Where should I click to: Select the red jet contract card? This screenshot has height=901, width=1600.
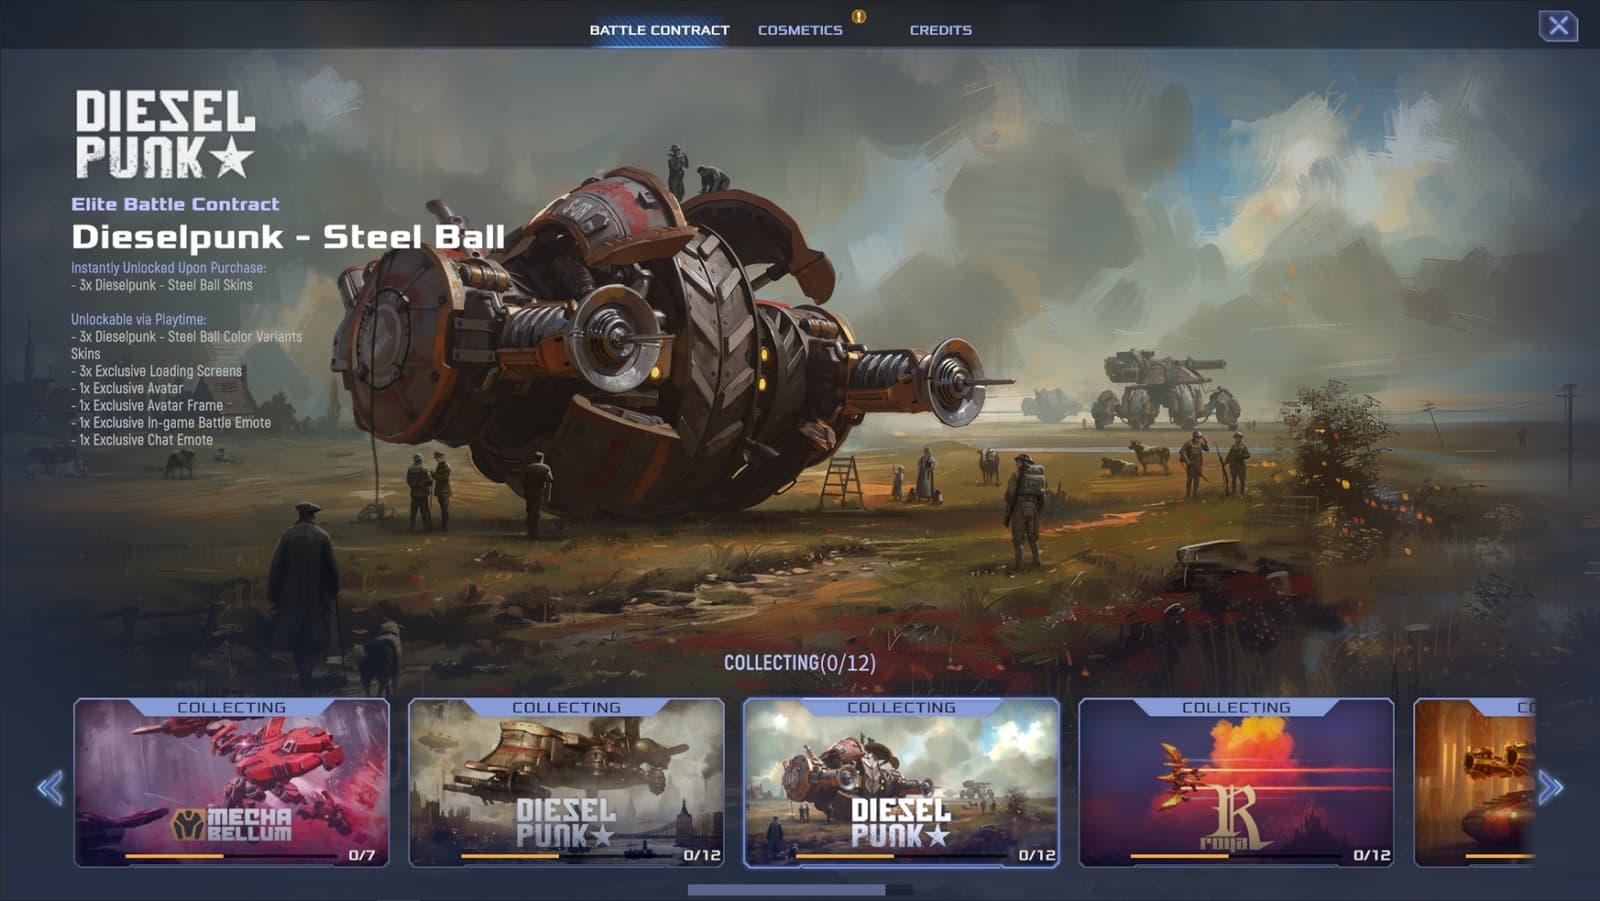[x=1236, y=782]
